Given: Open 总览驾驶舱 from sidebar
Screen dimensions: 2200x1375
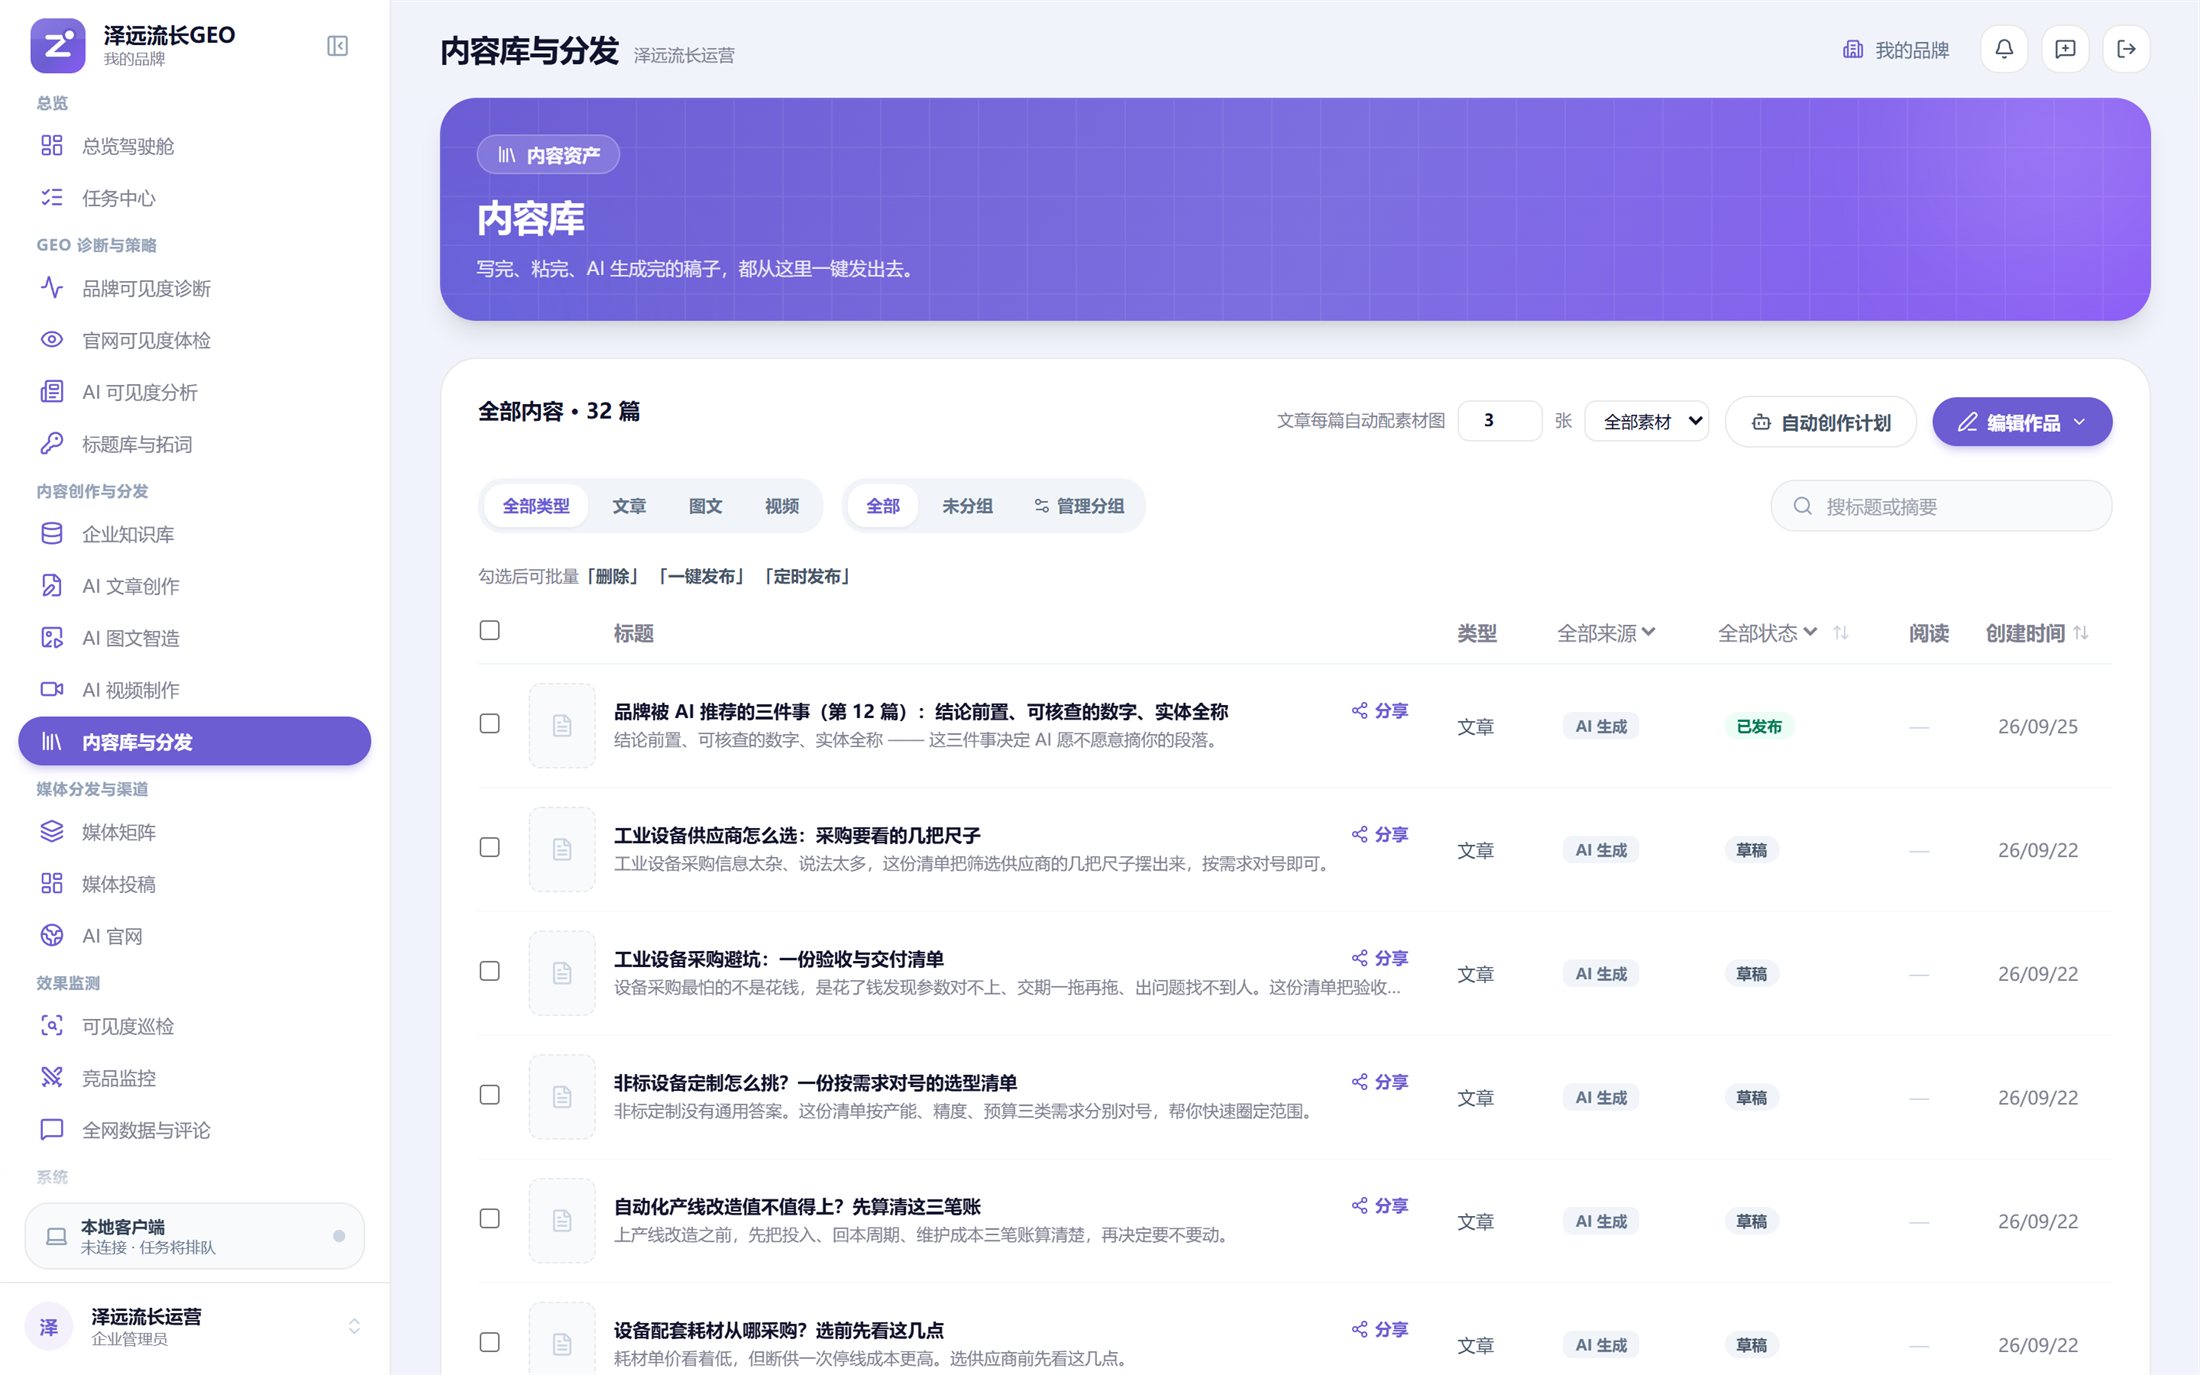Looking at the screenshot, I should tap(195, 146).
